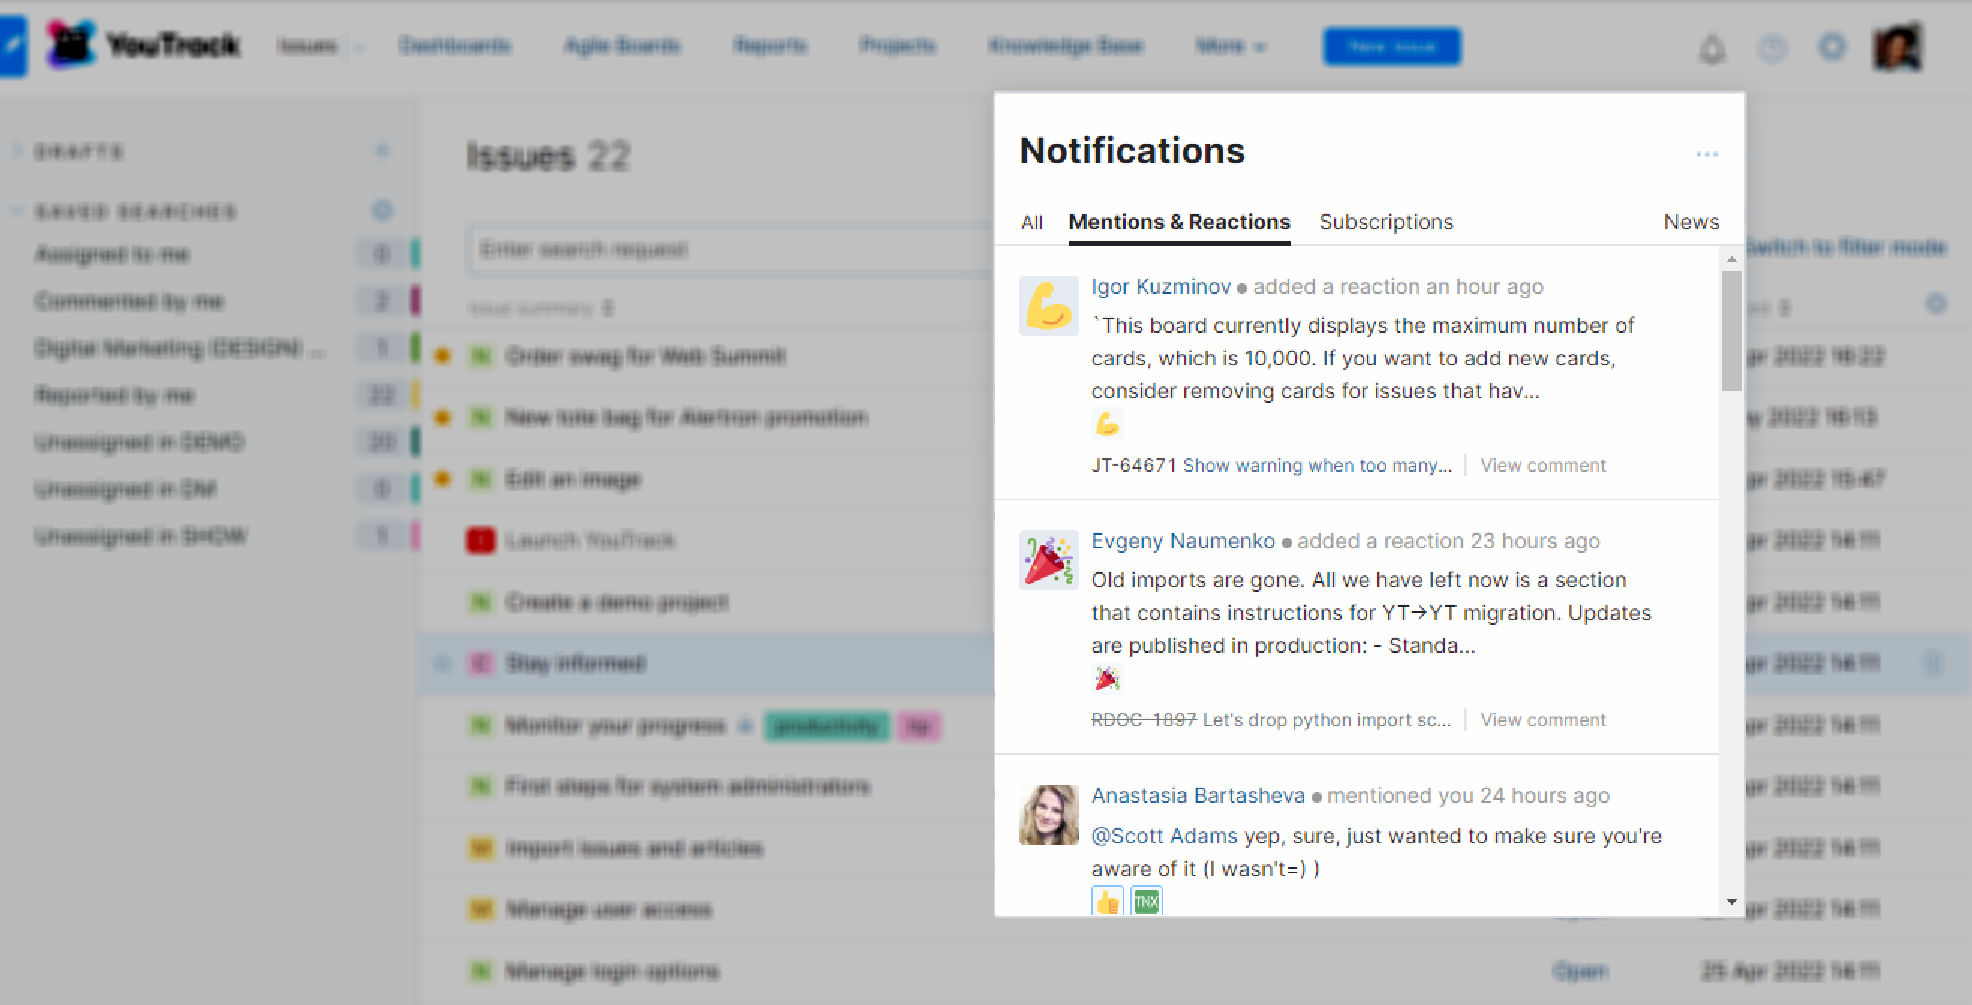Click the notifications scrollbar down arrow

point(1732,902)
